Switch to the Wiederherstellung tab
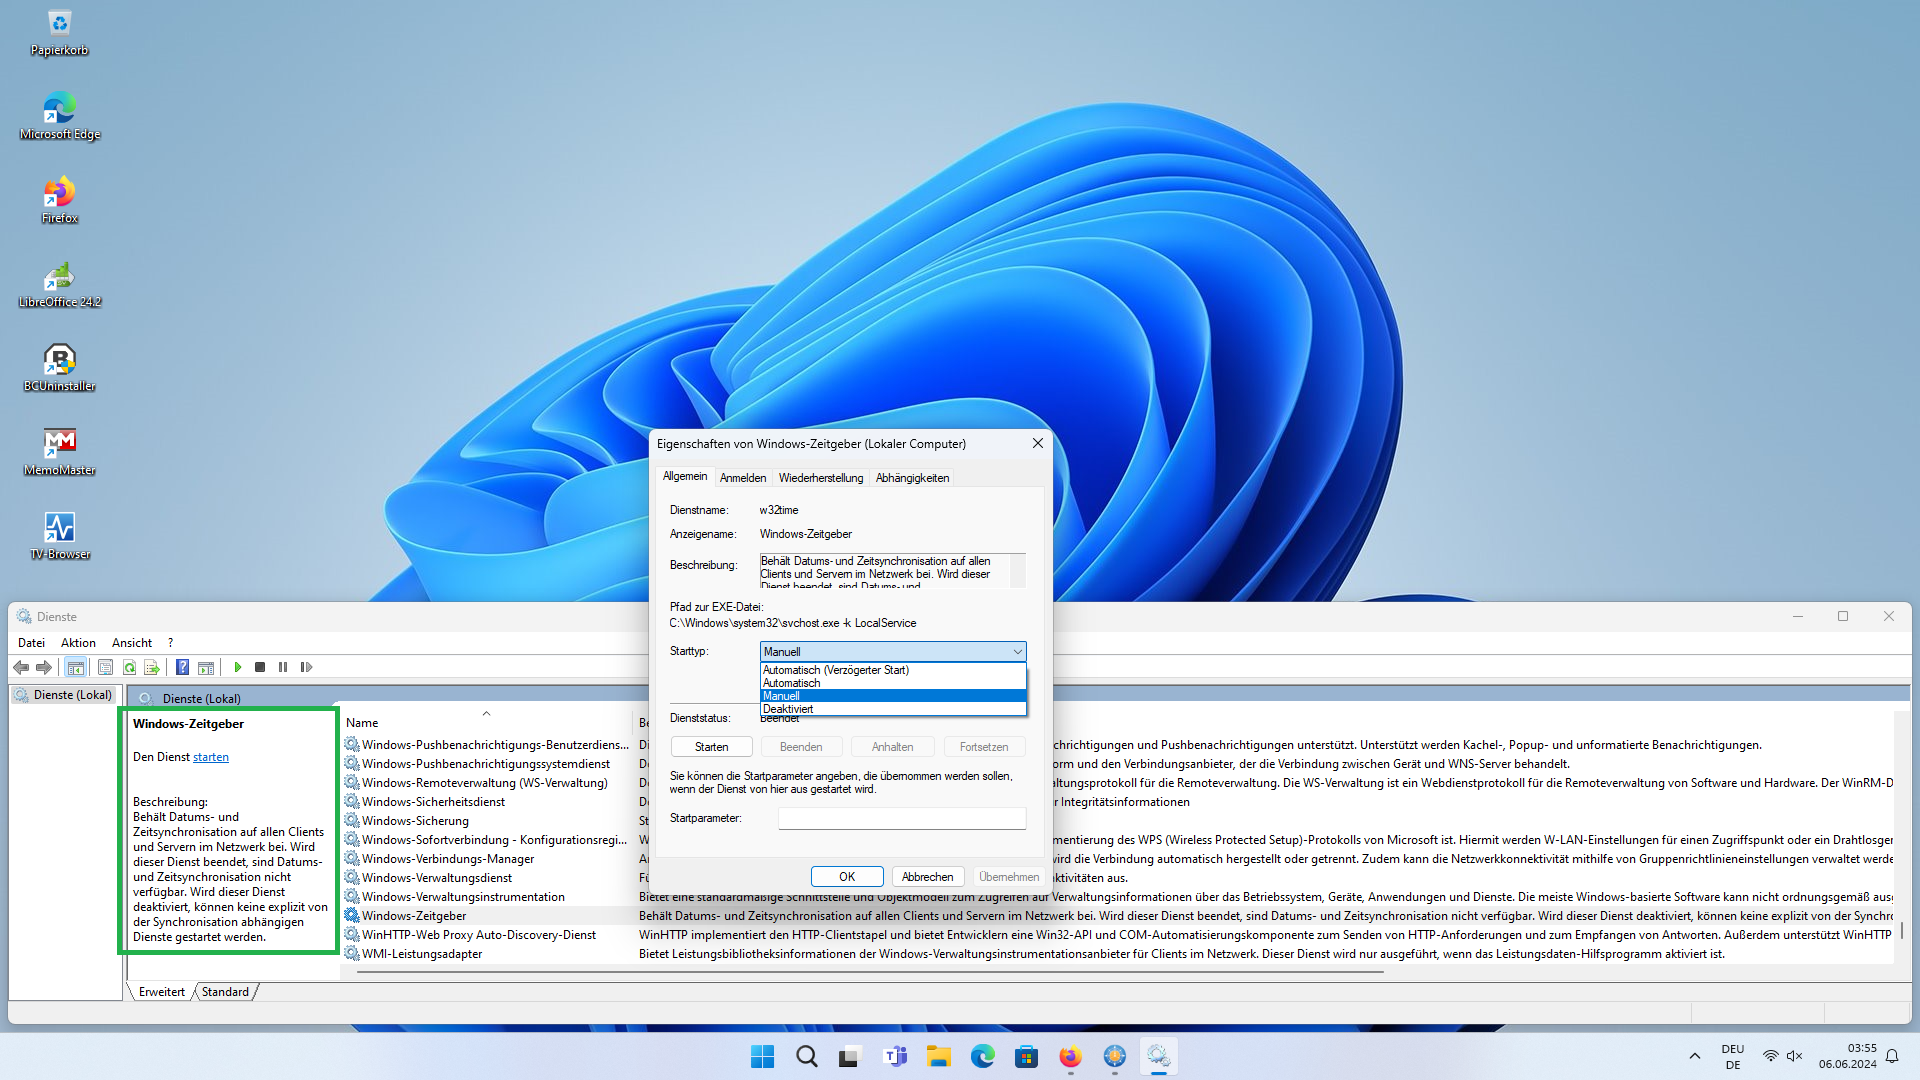This screenshot has height=1080, width=1920. click(820, 478)
